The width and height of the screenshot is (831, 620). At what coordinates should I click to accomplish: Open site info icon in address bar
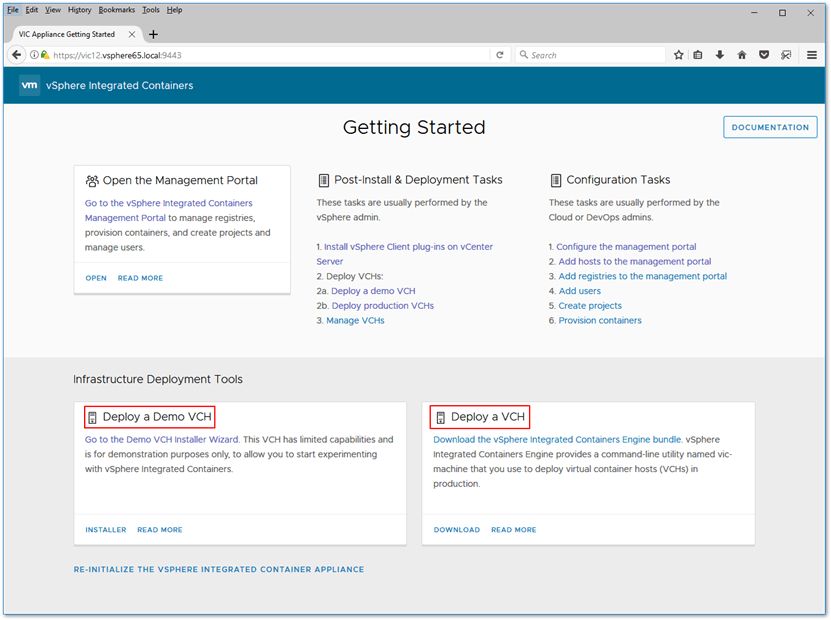[34, 55]
